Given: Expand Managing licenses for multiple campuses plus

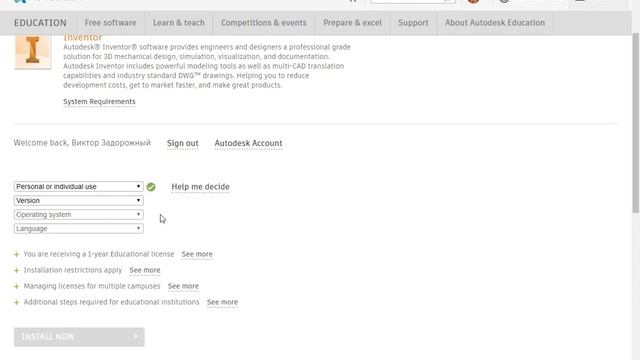Looking at the screenshot, I should (x=16, y=287).
